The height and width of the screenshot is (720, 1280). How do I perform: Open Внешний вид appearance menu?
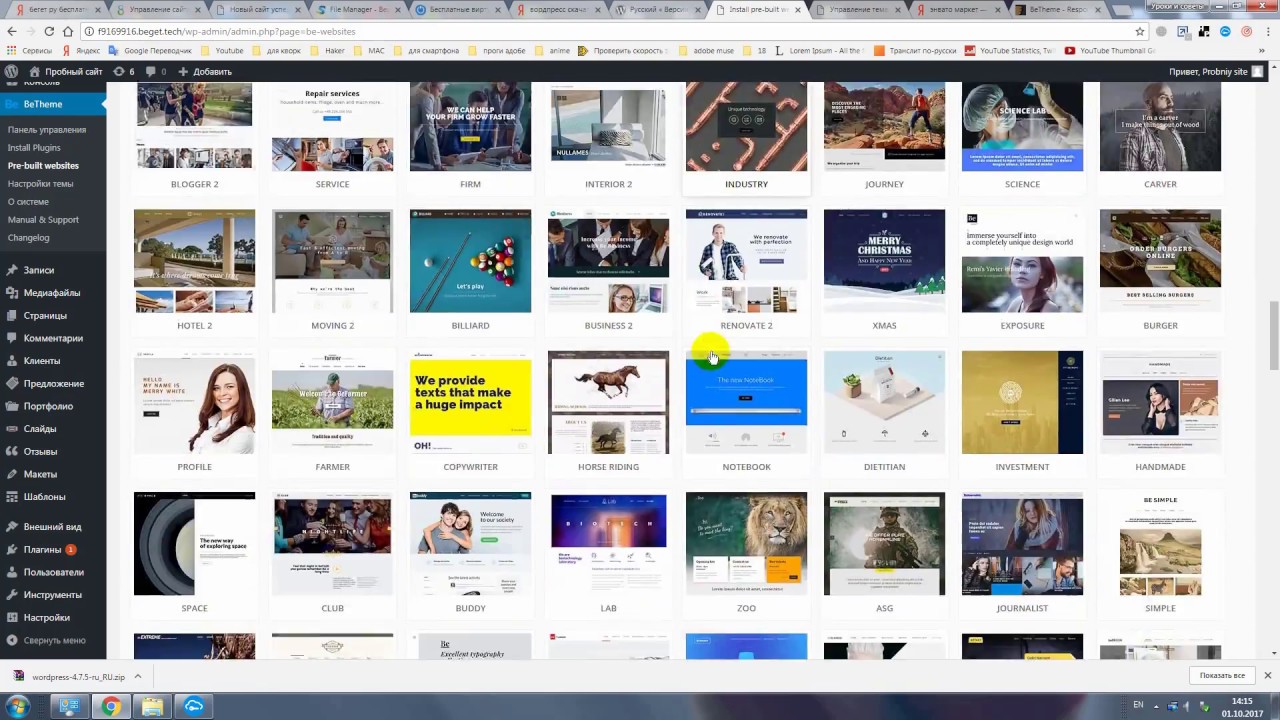[x=53, y=527]
